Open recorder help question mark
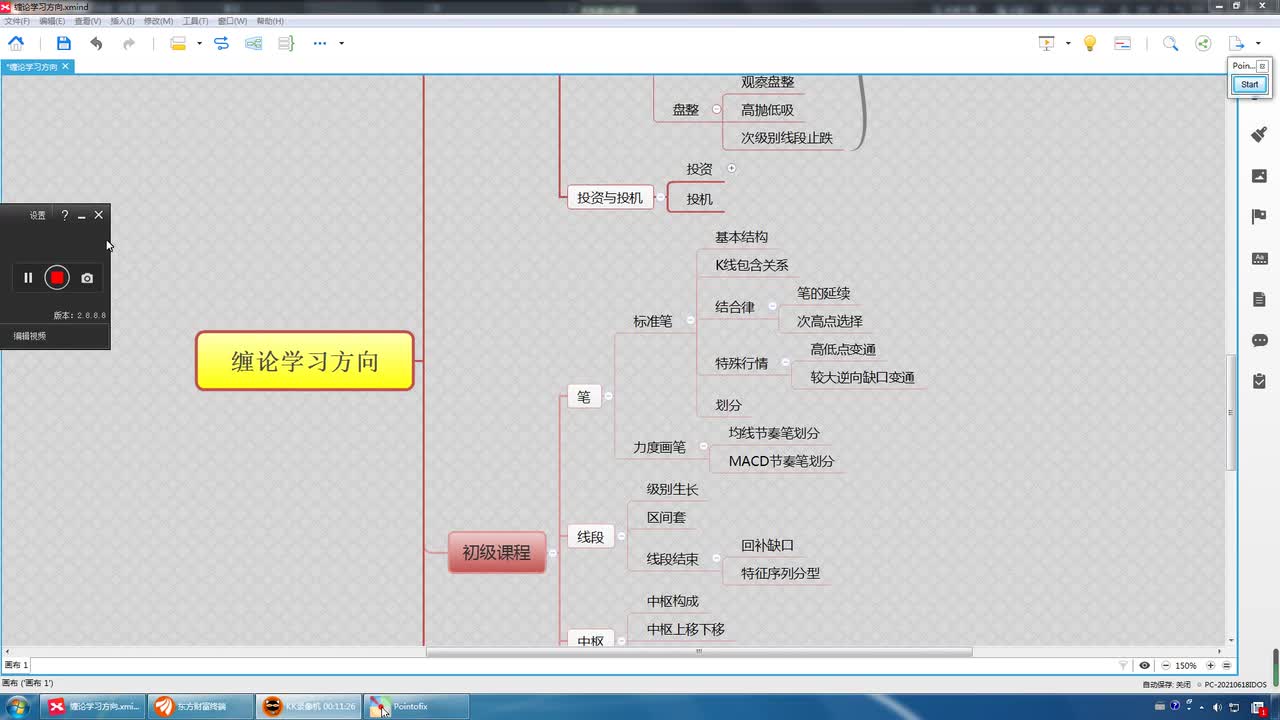Viewport: 1280px width, 720px height. (x=65, y=215)
